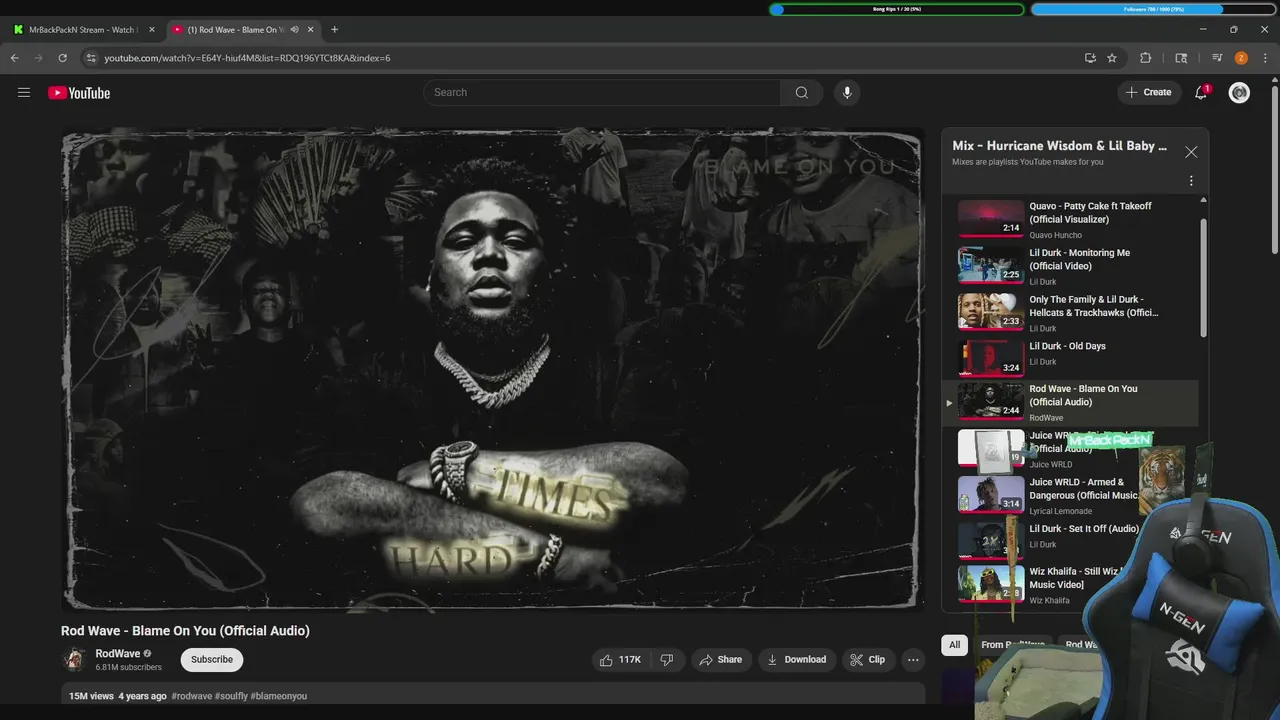Play Only The Family Hellcats & Trackhawks
This screenshot has width=1280, height=720.
click(1070, 313)
